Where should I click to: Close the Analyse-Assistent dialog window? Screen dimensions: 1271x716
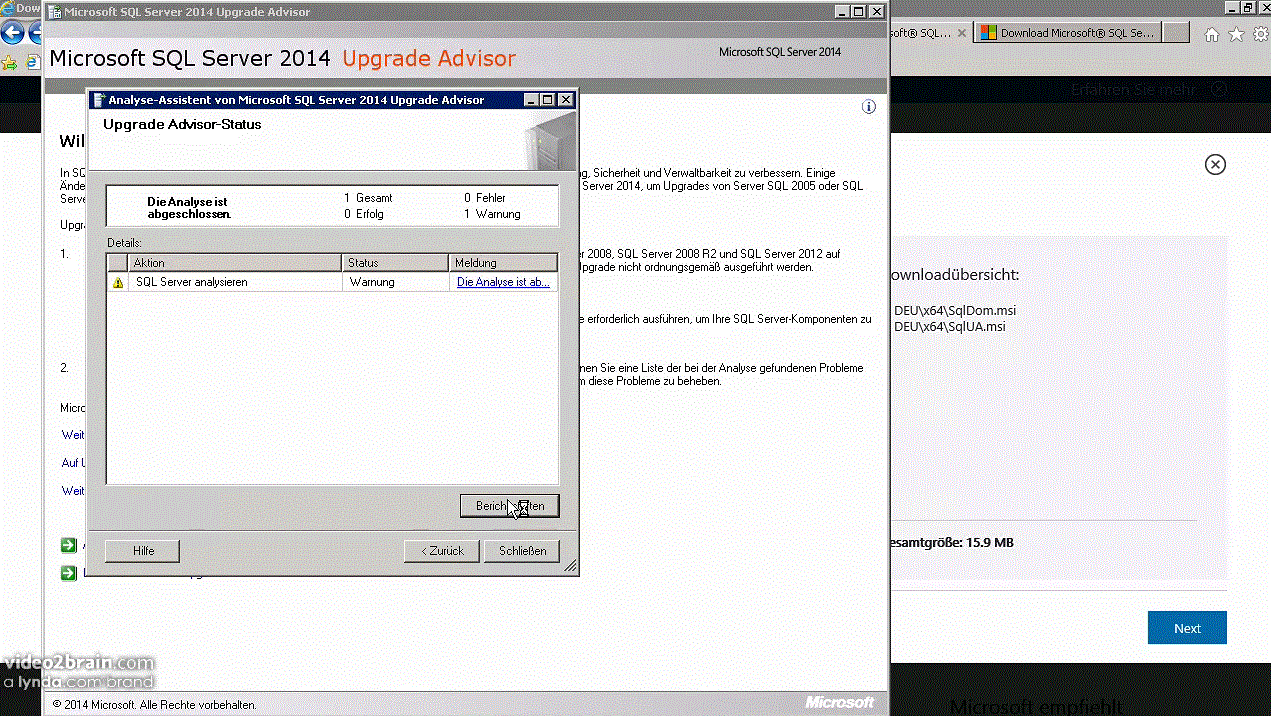pos(566,100)
